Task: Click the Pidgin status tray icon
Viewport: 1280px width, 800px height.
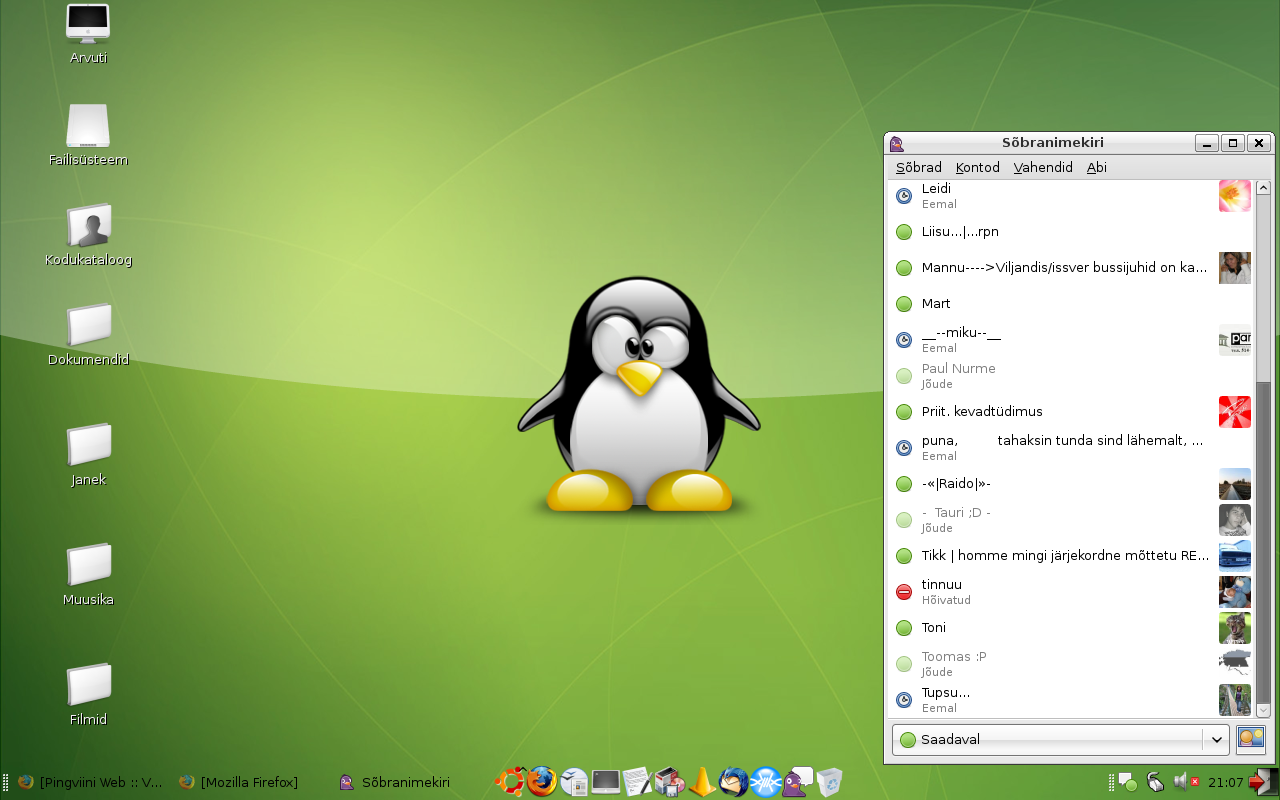Action: (1127, 782)
